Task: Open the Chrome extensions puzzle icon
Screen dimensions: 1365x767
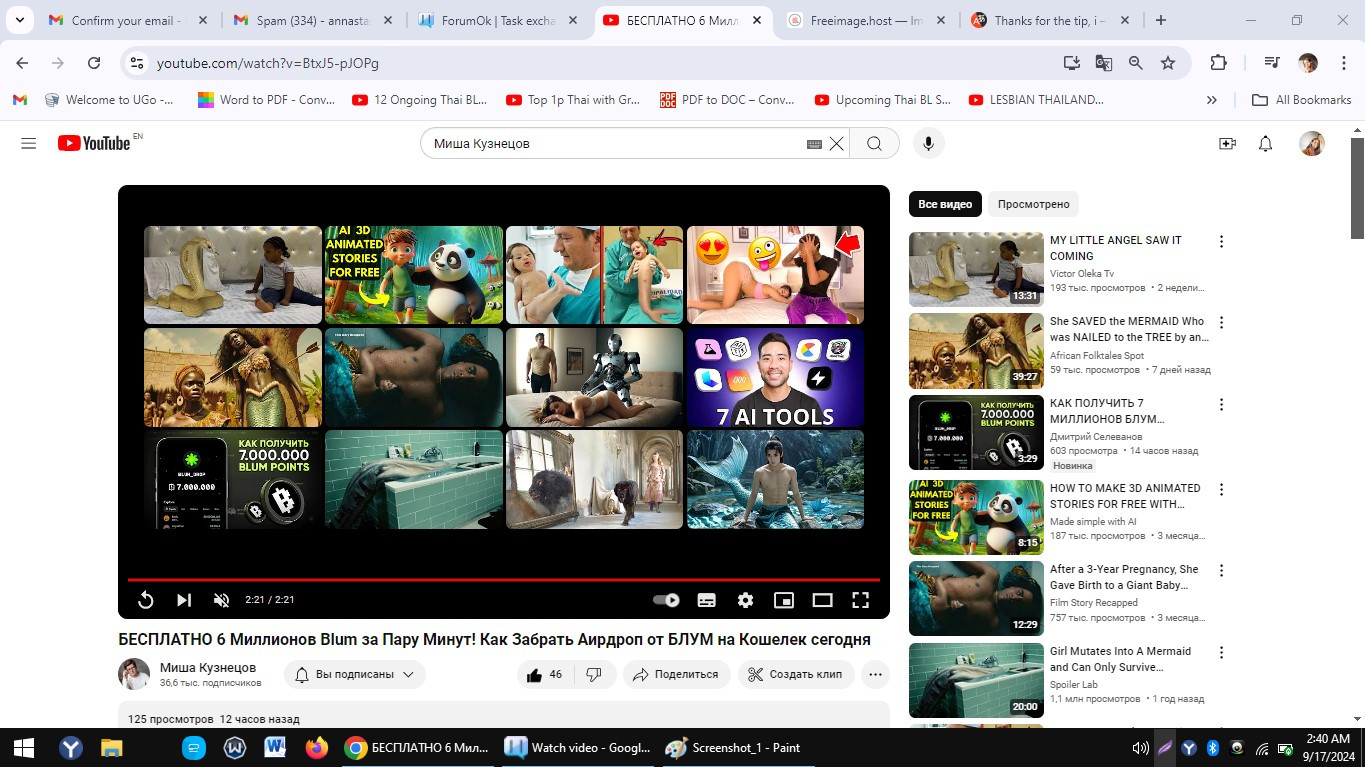Action: click(1218, 62)
